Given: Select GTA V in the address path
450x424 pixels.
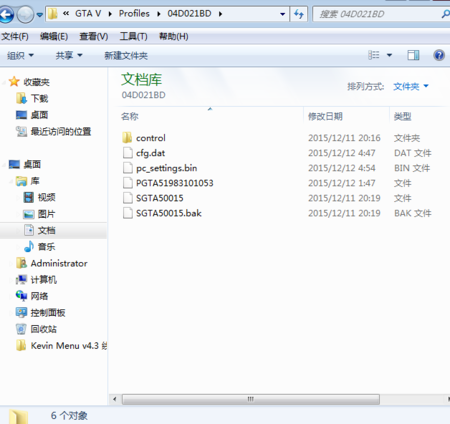Looking at the screenshot, I should (88, 14).
